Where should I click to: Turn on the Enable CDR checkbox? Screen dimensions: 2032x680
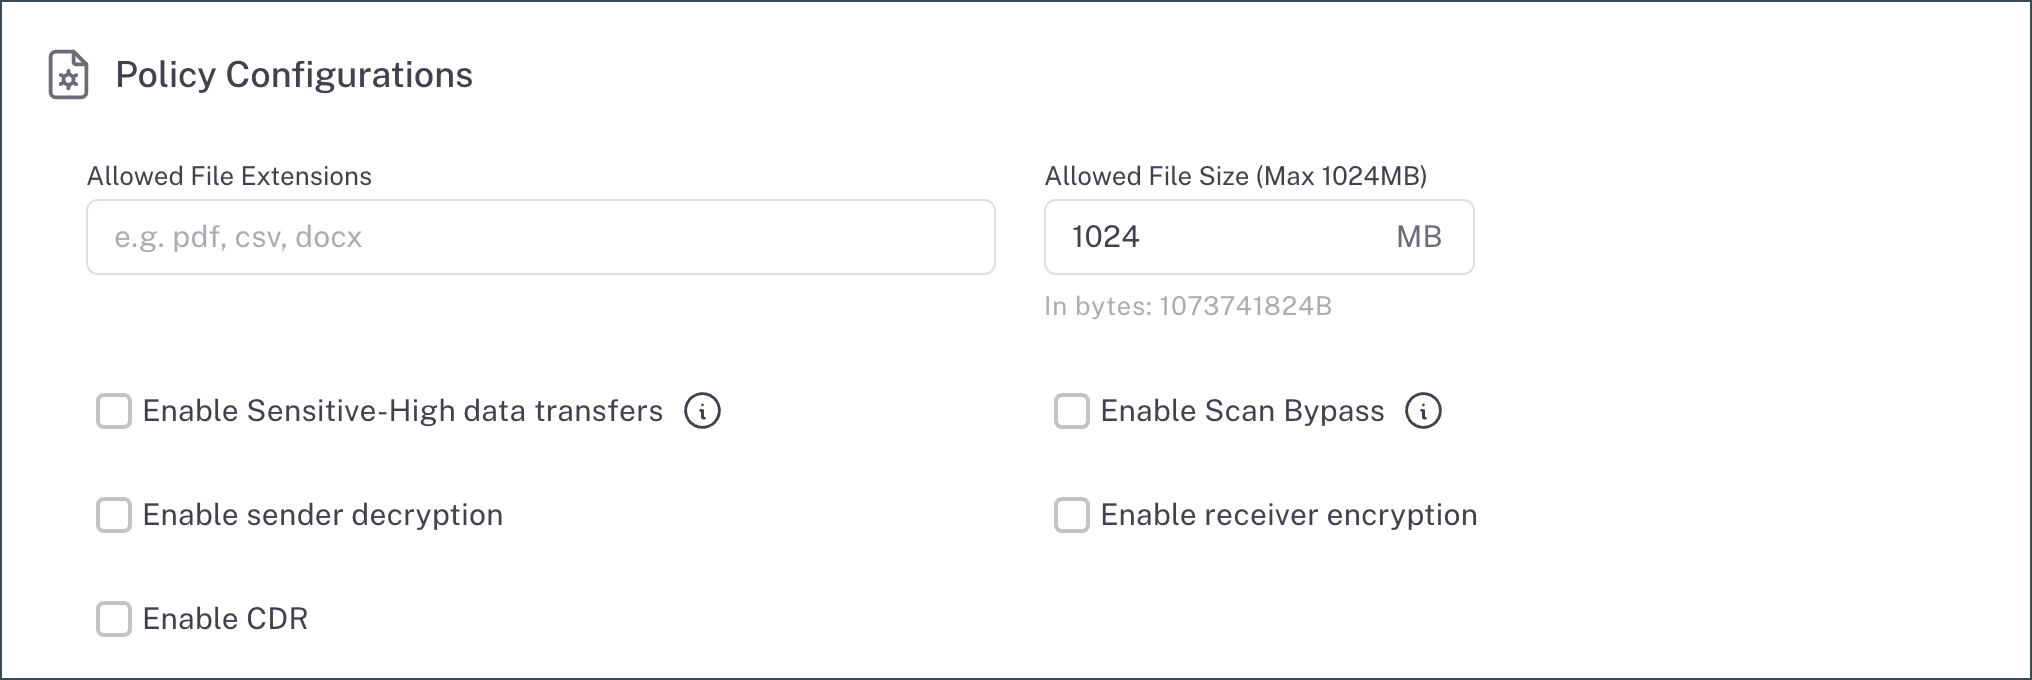coord(114,619)
